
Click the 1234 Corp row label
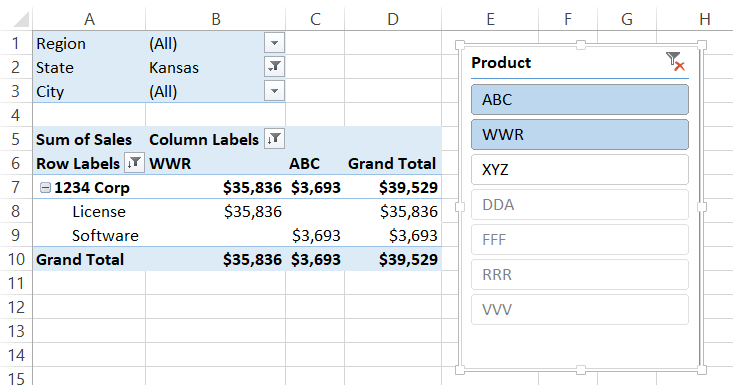coord(92,188)
